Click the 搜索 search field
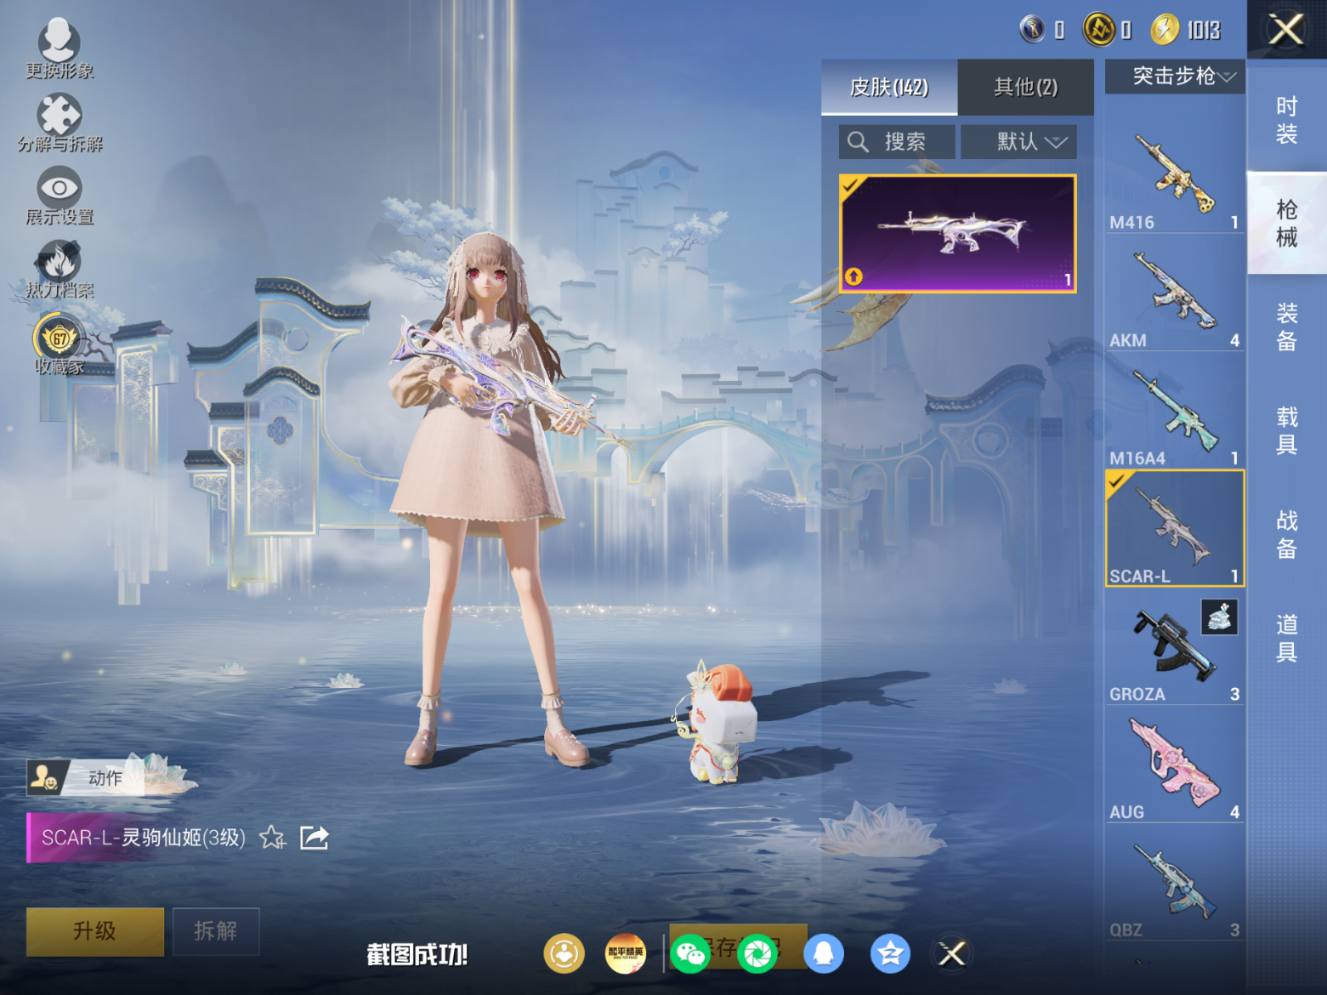 click(x=897, y=142)
